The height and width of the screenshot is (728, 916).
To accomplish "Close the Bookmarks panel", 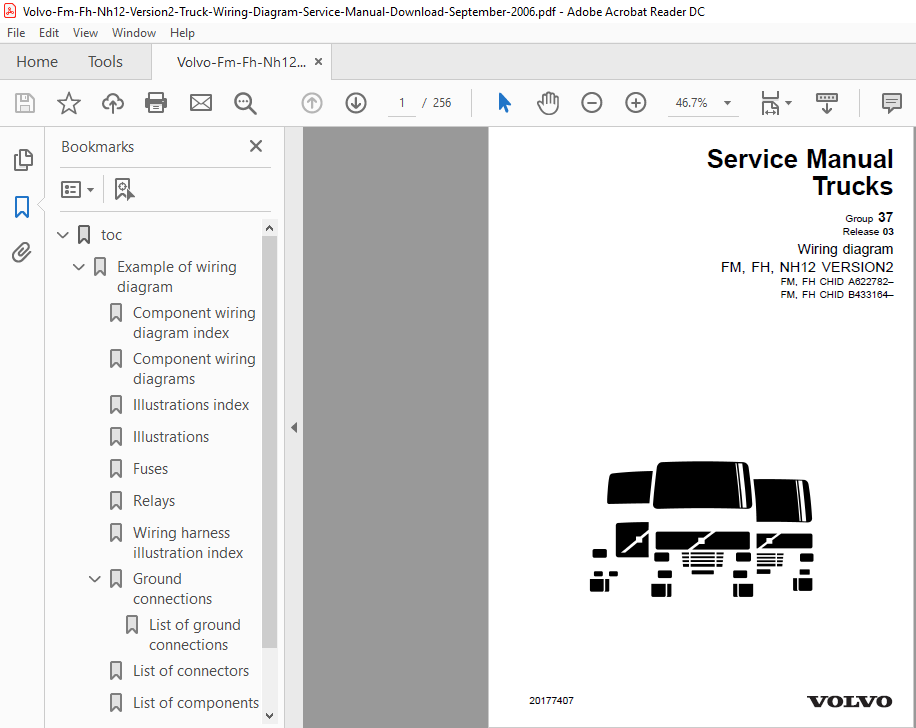I will coord(256,146).
